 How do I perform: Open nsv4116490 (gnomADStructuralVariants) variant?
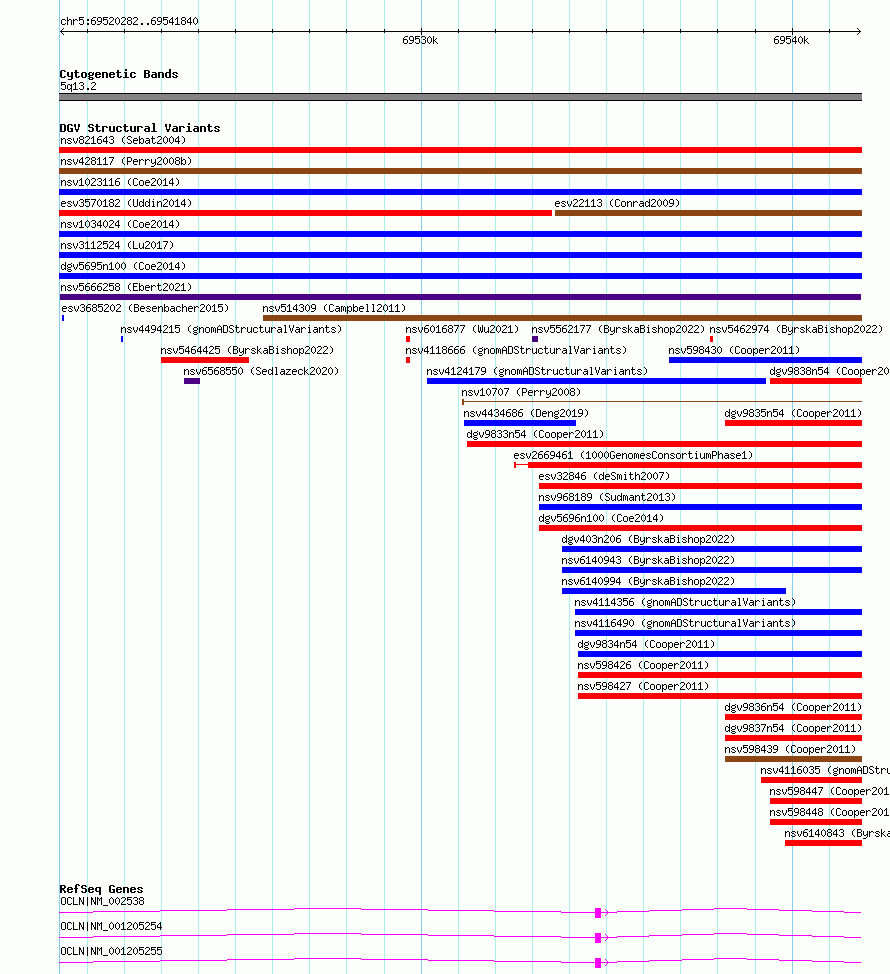point(685,625)
